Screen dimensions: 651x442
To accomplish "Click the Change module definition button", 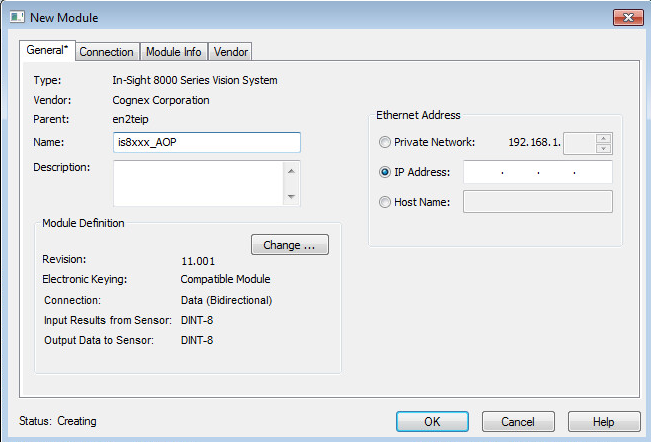I will click(x=289, y=244).
